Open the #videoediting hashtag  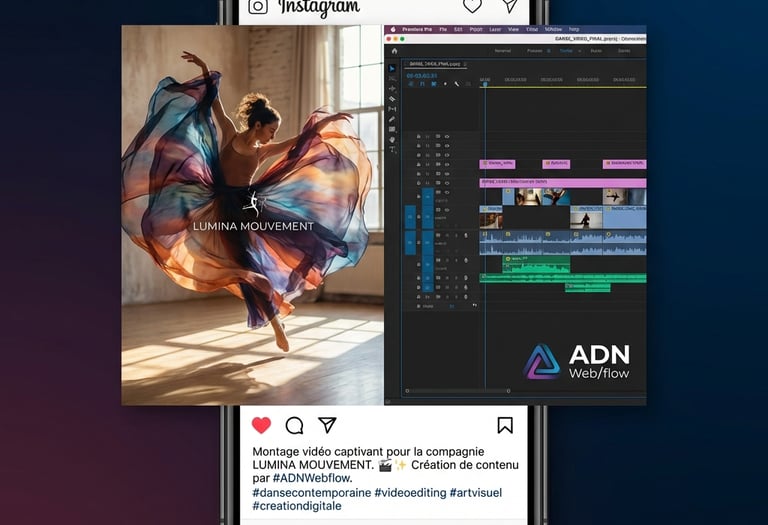pos(410,493)
